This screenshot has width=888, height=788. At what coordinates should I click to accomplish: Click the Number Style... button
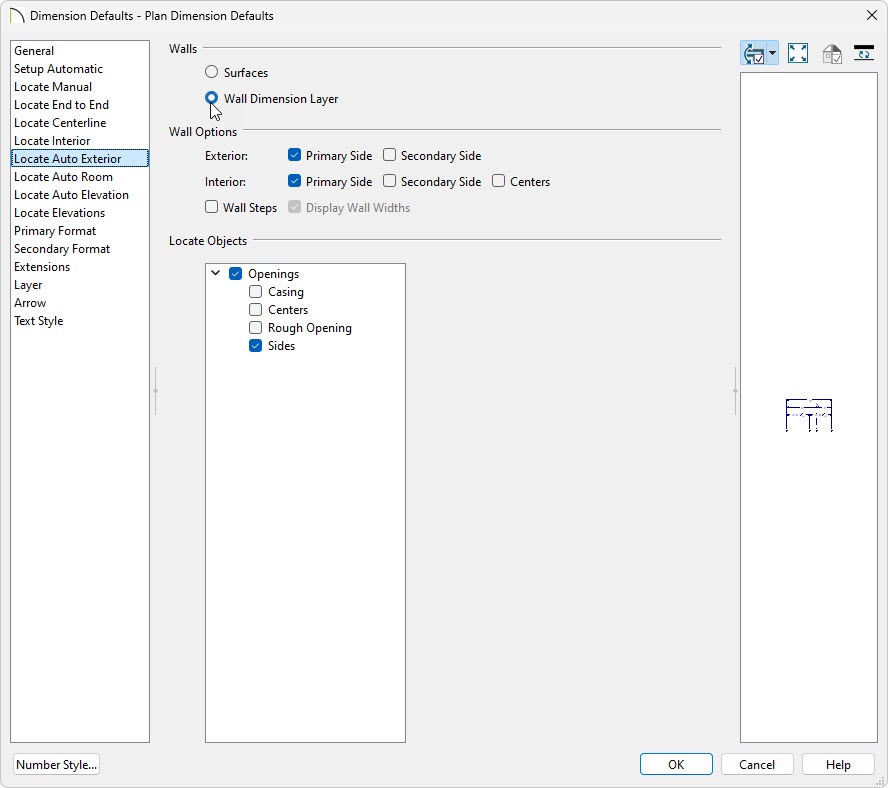[57, 765]
